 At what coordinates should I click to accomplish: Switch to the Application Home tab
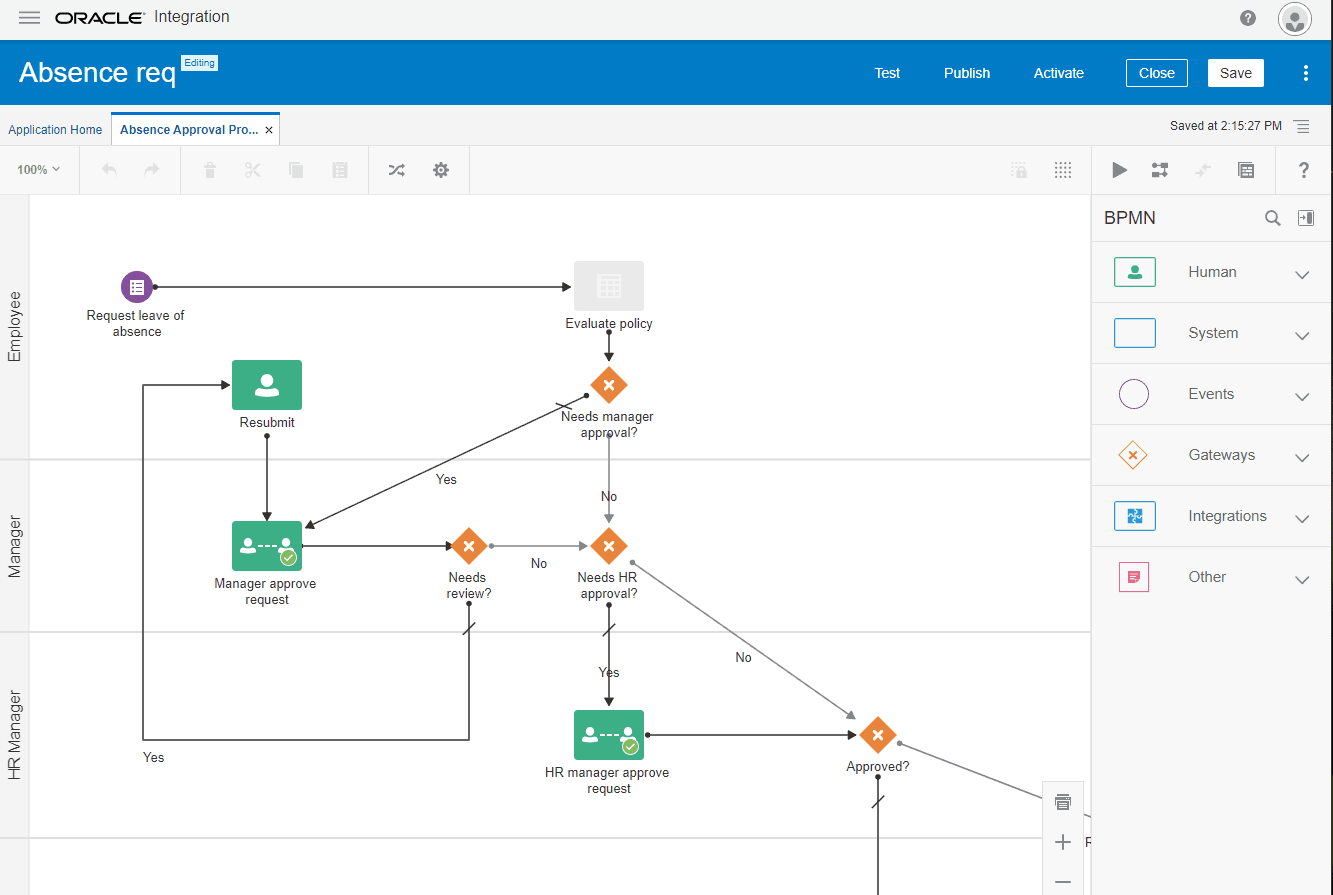tap(55, 130)
